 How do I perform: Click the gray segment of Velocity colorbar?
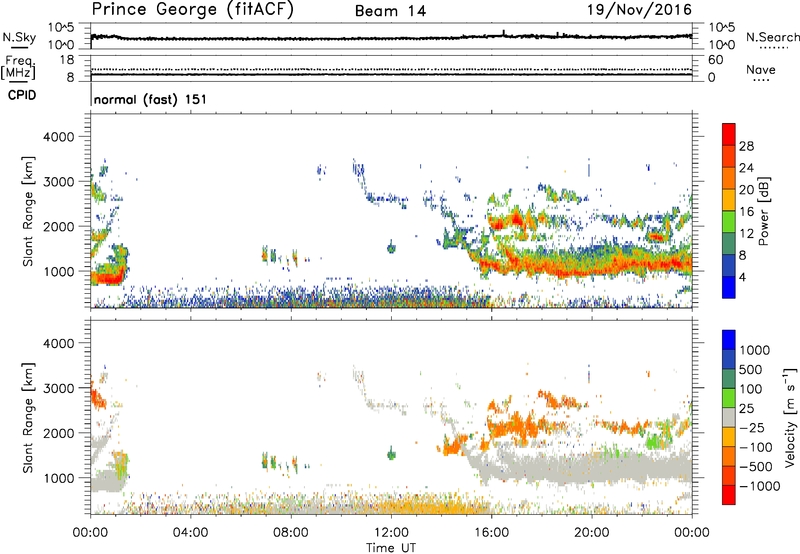click(729, 417)
